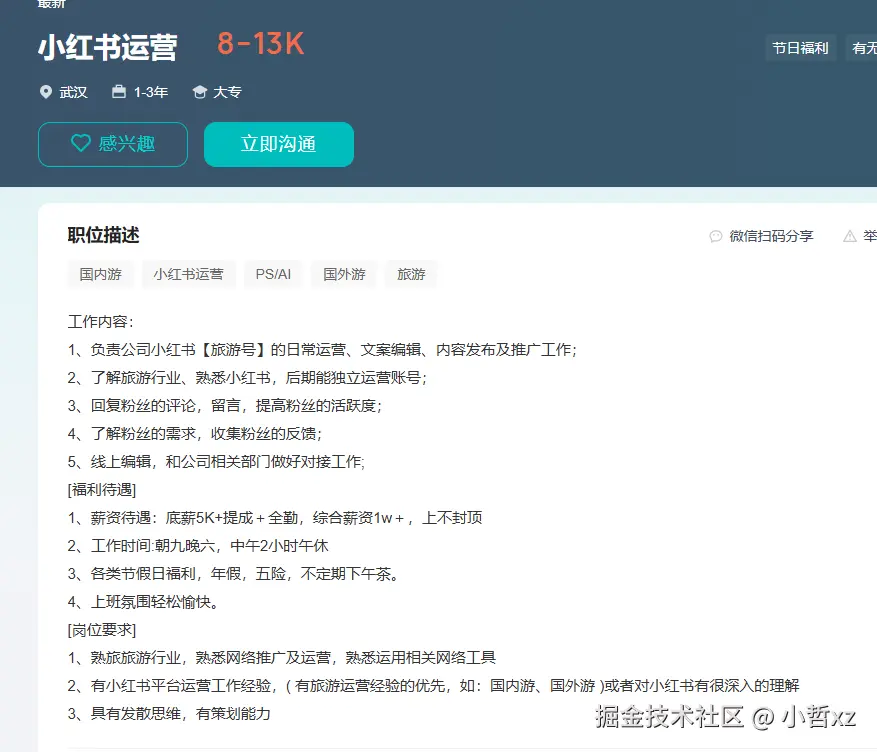Open 微信扫码分享 link
The image size is (877, 752).
771,236
